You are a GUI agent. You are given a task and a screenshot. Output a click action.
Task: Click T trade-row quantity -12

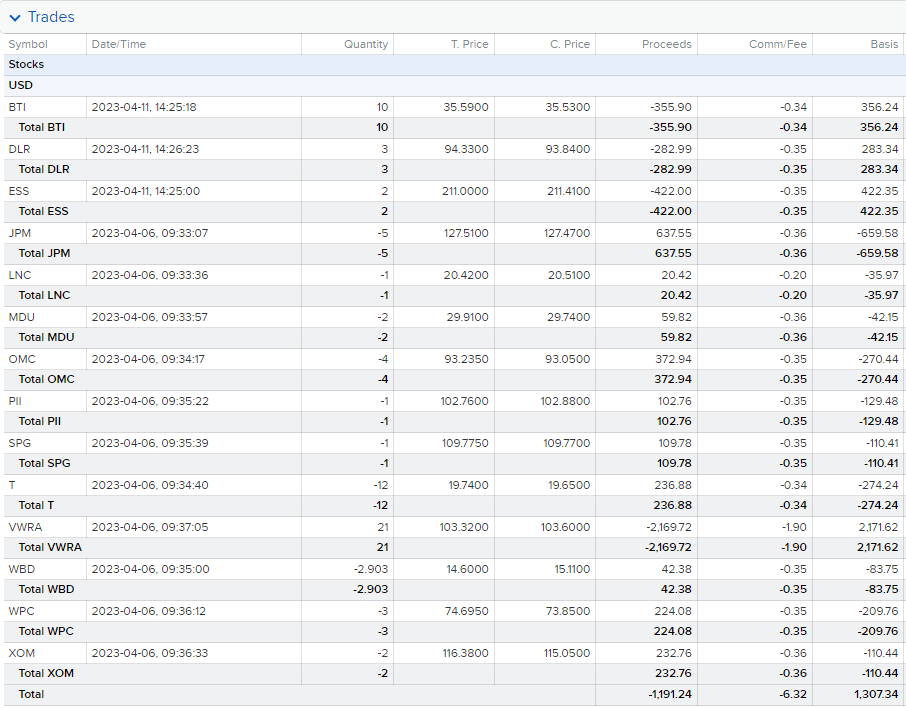[380, 485]
